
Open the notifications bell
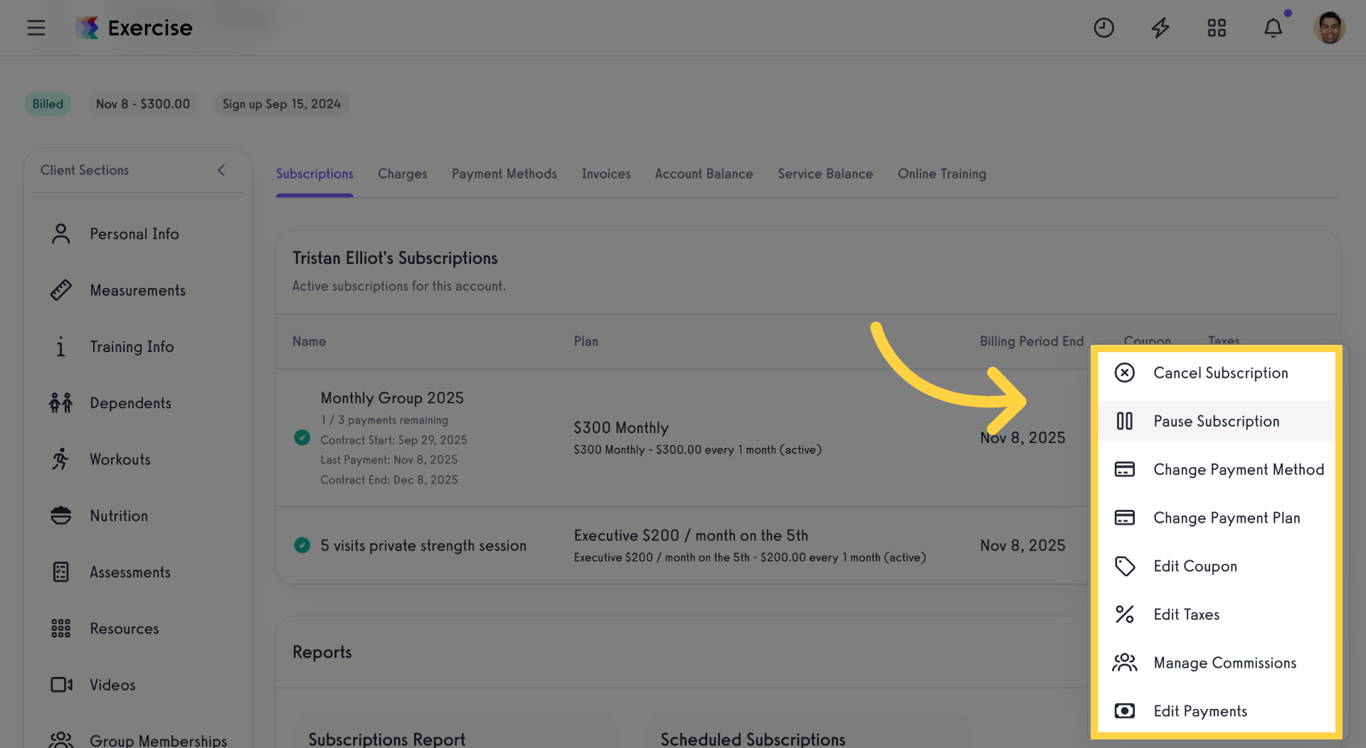(1273, 28)
